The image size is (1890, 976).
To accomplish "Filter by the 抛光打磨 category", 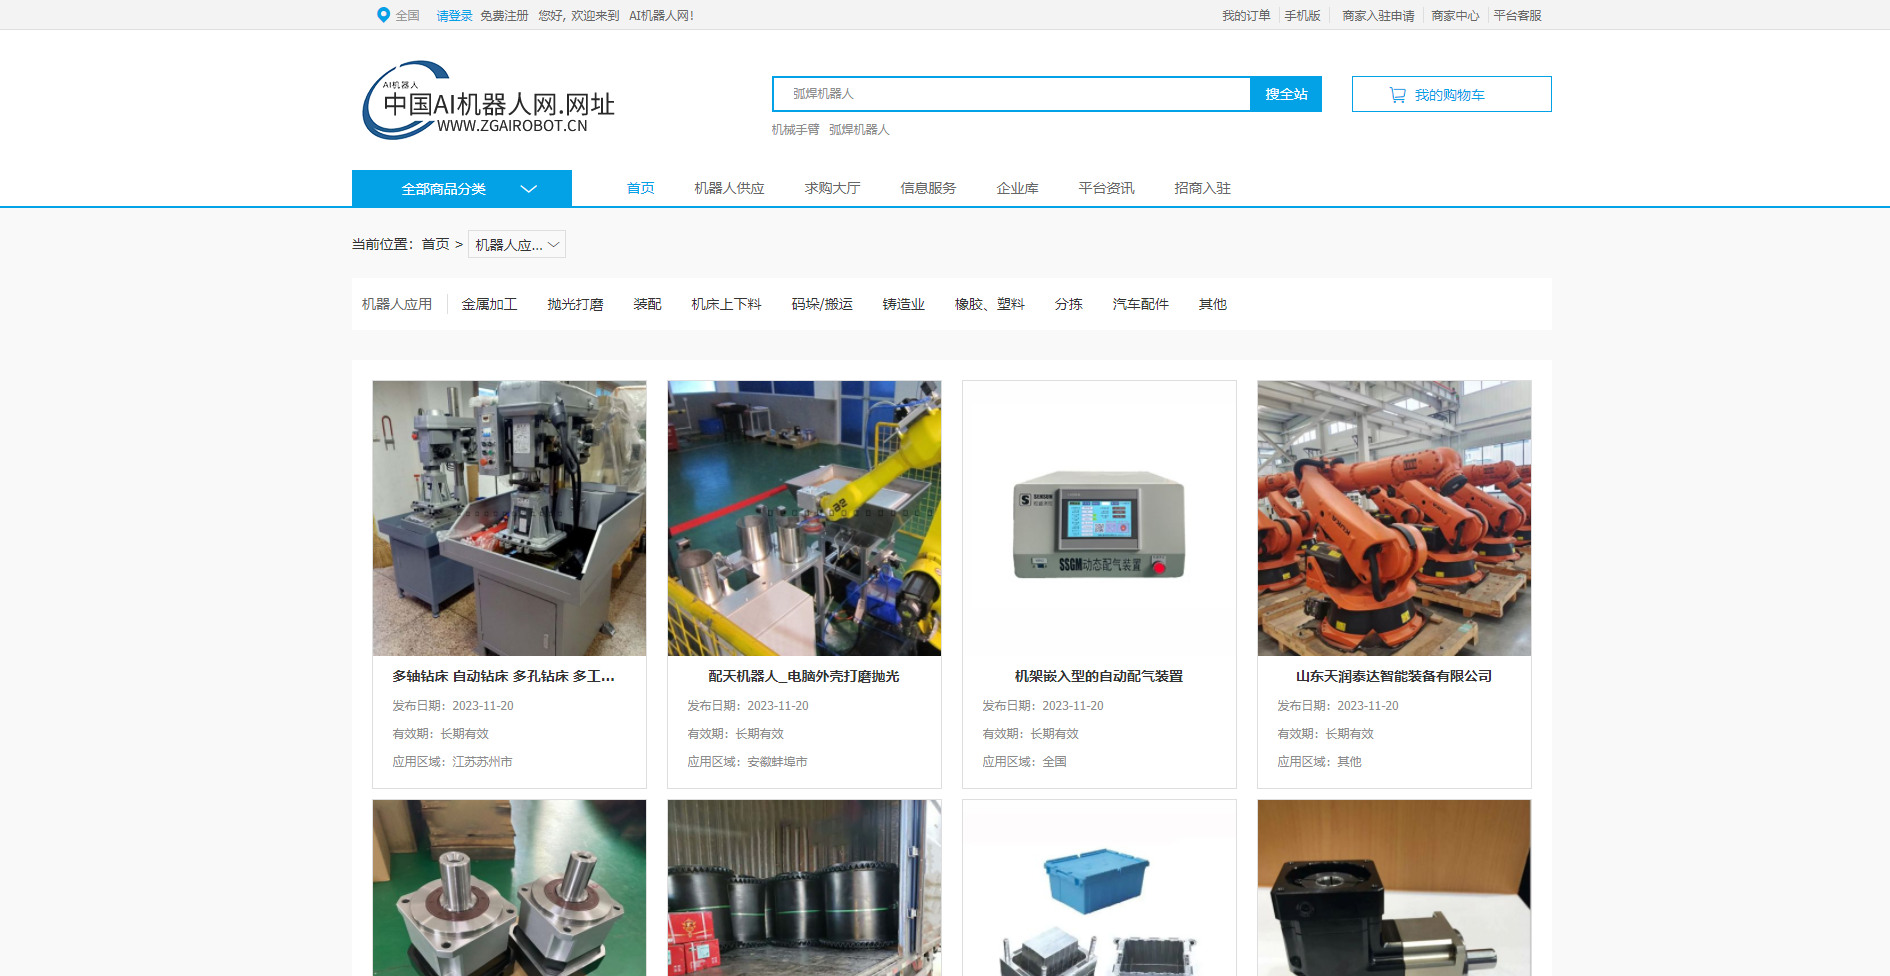I will pyautogui.click(x=576, y=304).
